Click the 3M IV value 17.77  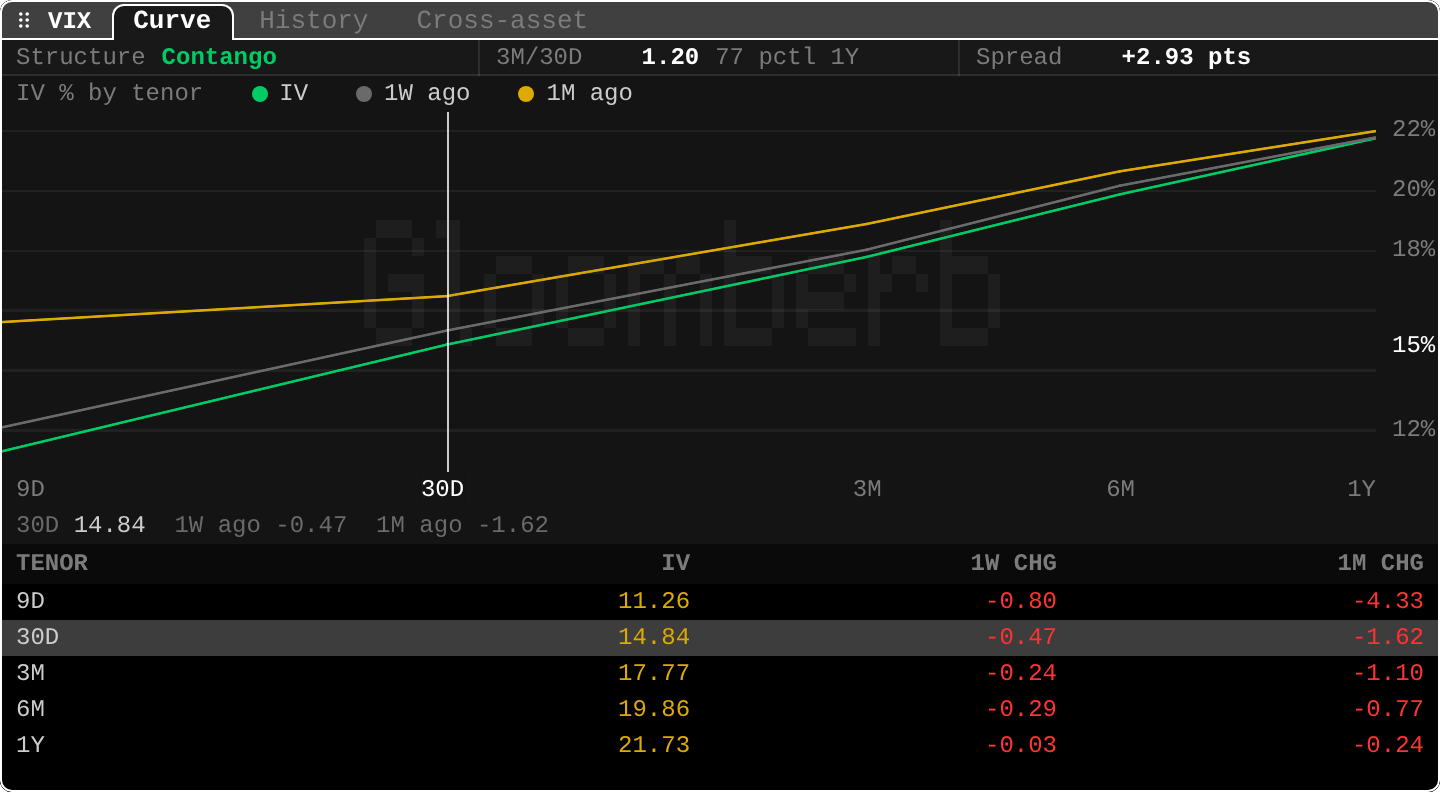click(x=654, y=674)
